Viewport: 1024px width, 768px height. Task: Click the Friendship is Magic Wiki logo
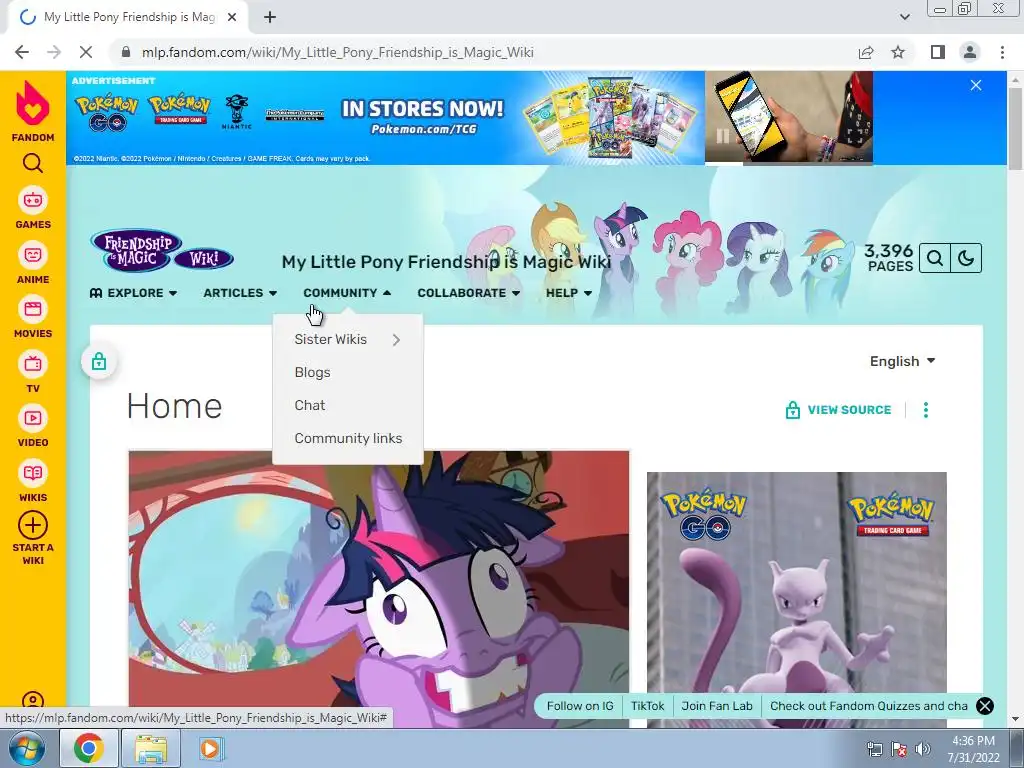162,250
